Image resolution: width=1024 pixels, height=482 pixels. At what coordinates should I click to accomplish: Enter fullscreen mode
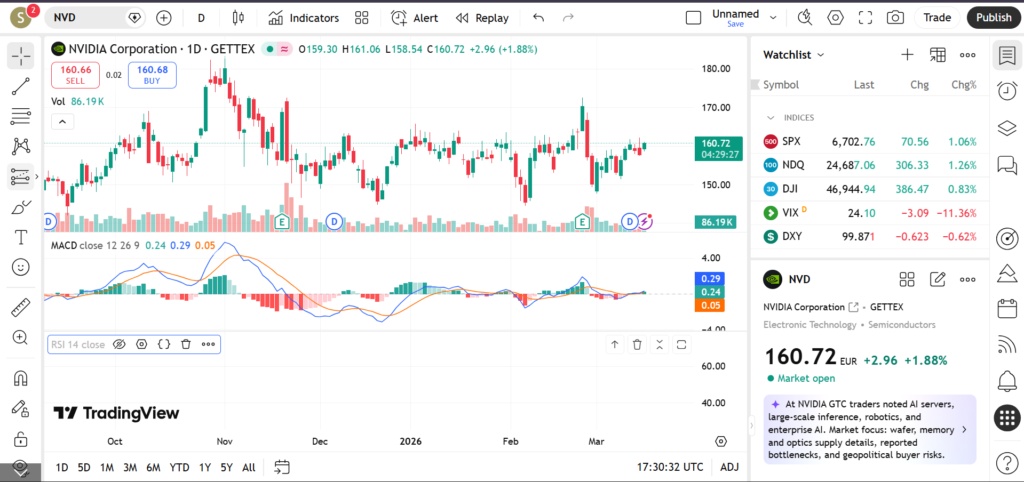(x=866, y=17)
